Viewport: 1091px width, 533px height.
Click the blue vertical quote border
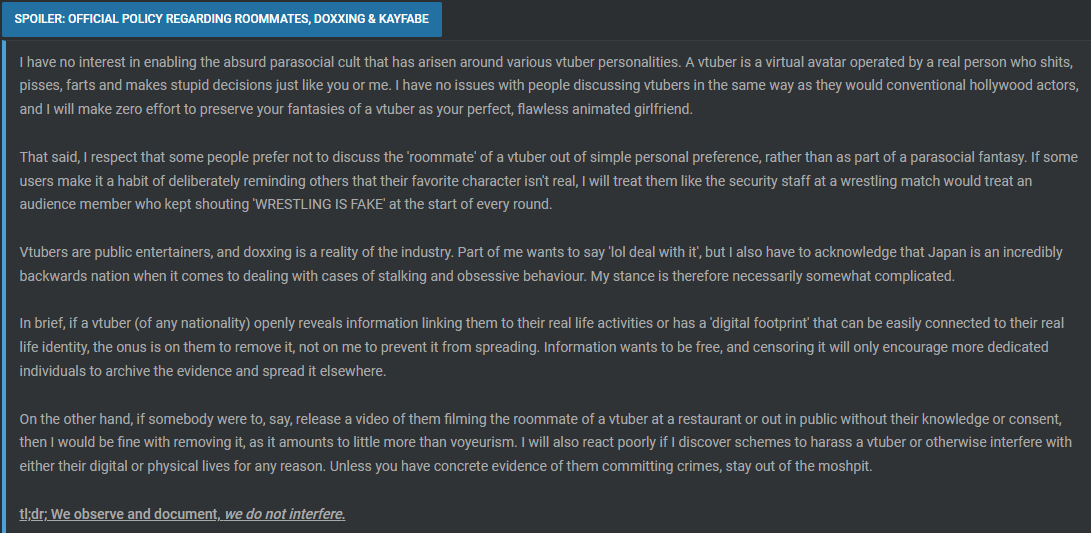pyautogui.click(x=3, y=285)
